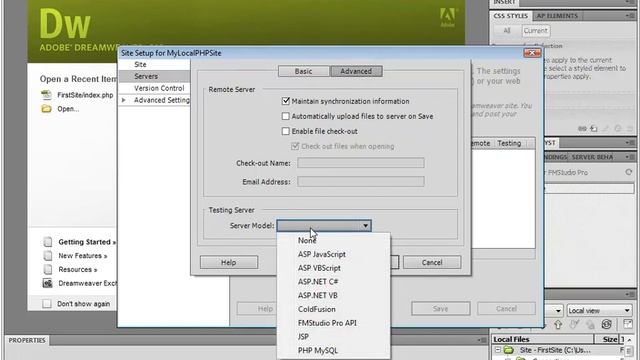Choose ASP VBScript server model

[x=319, y=268]
